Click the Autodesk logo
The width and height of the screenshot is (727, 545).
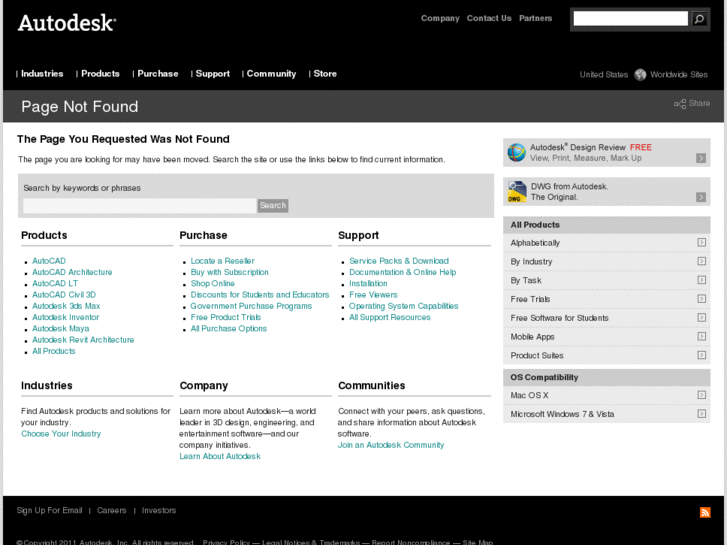point(67,23)
